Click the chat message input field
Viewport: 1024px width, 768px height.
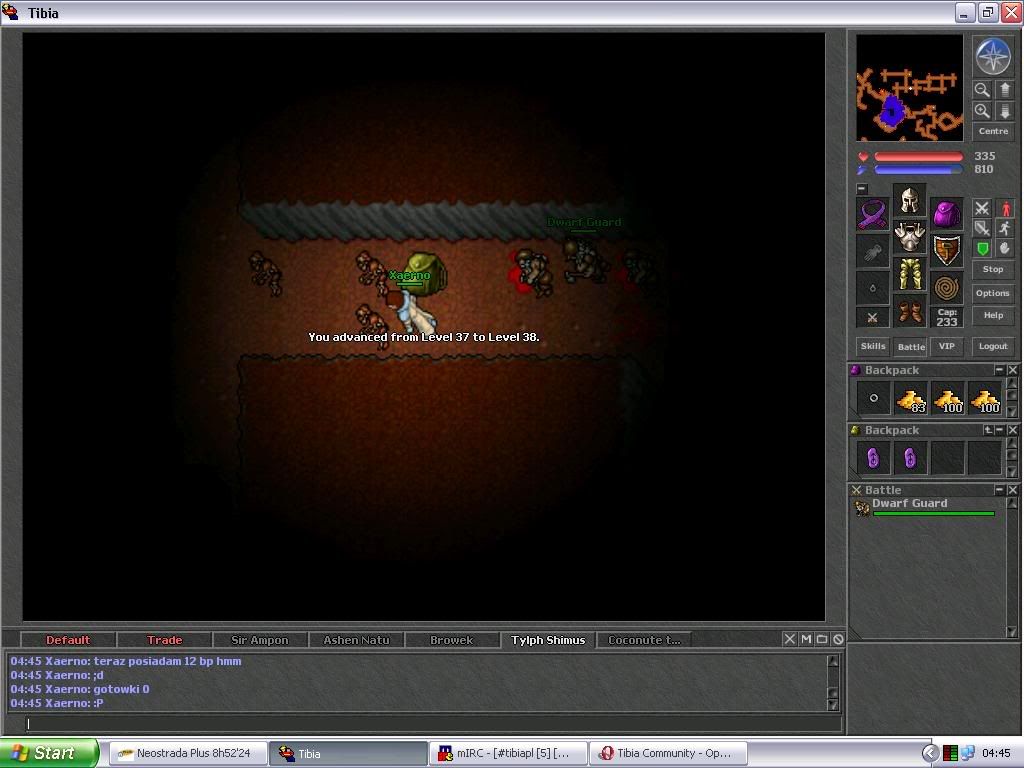tap(432, 724)
